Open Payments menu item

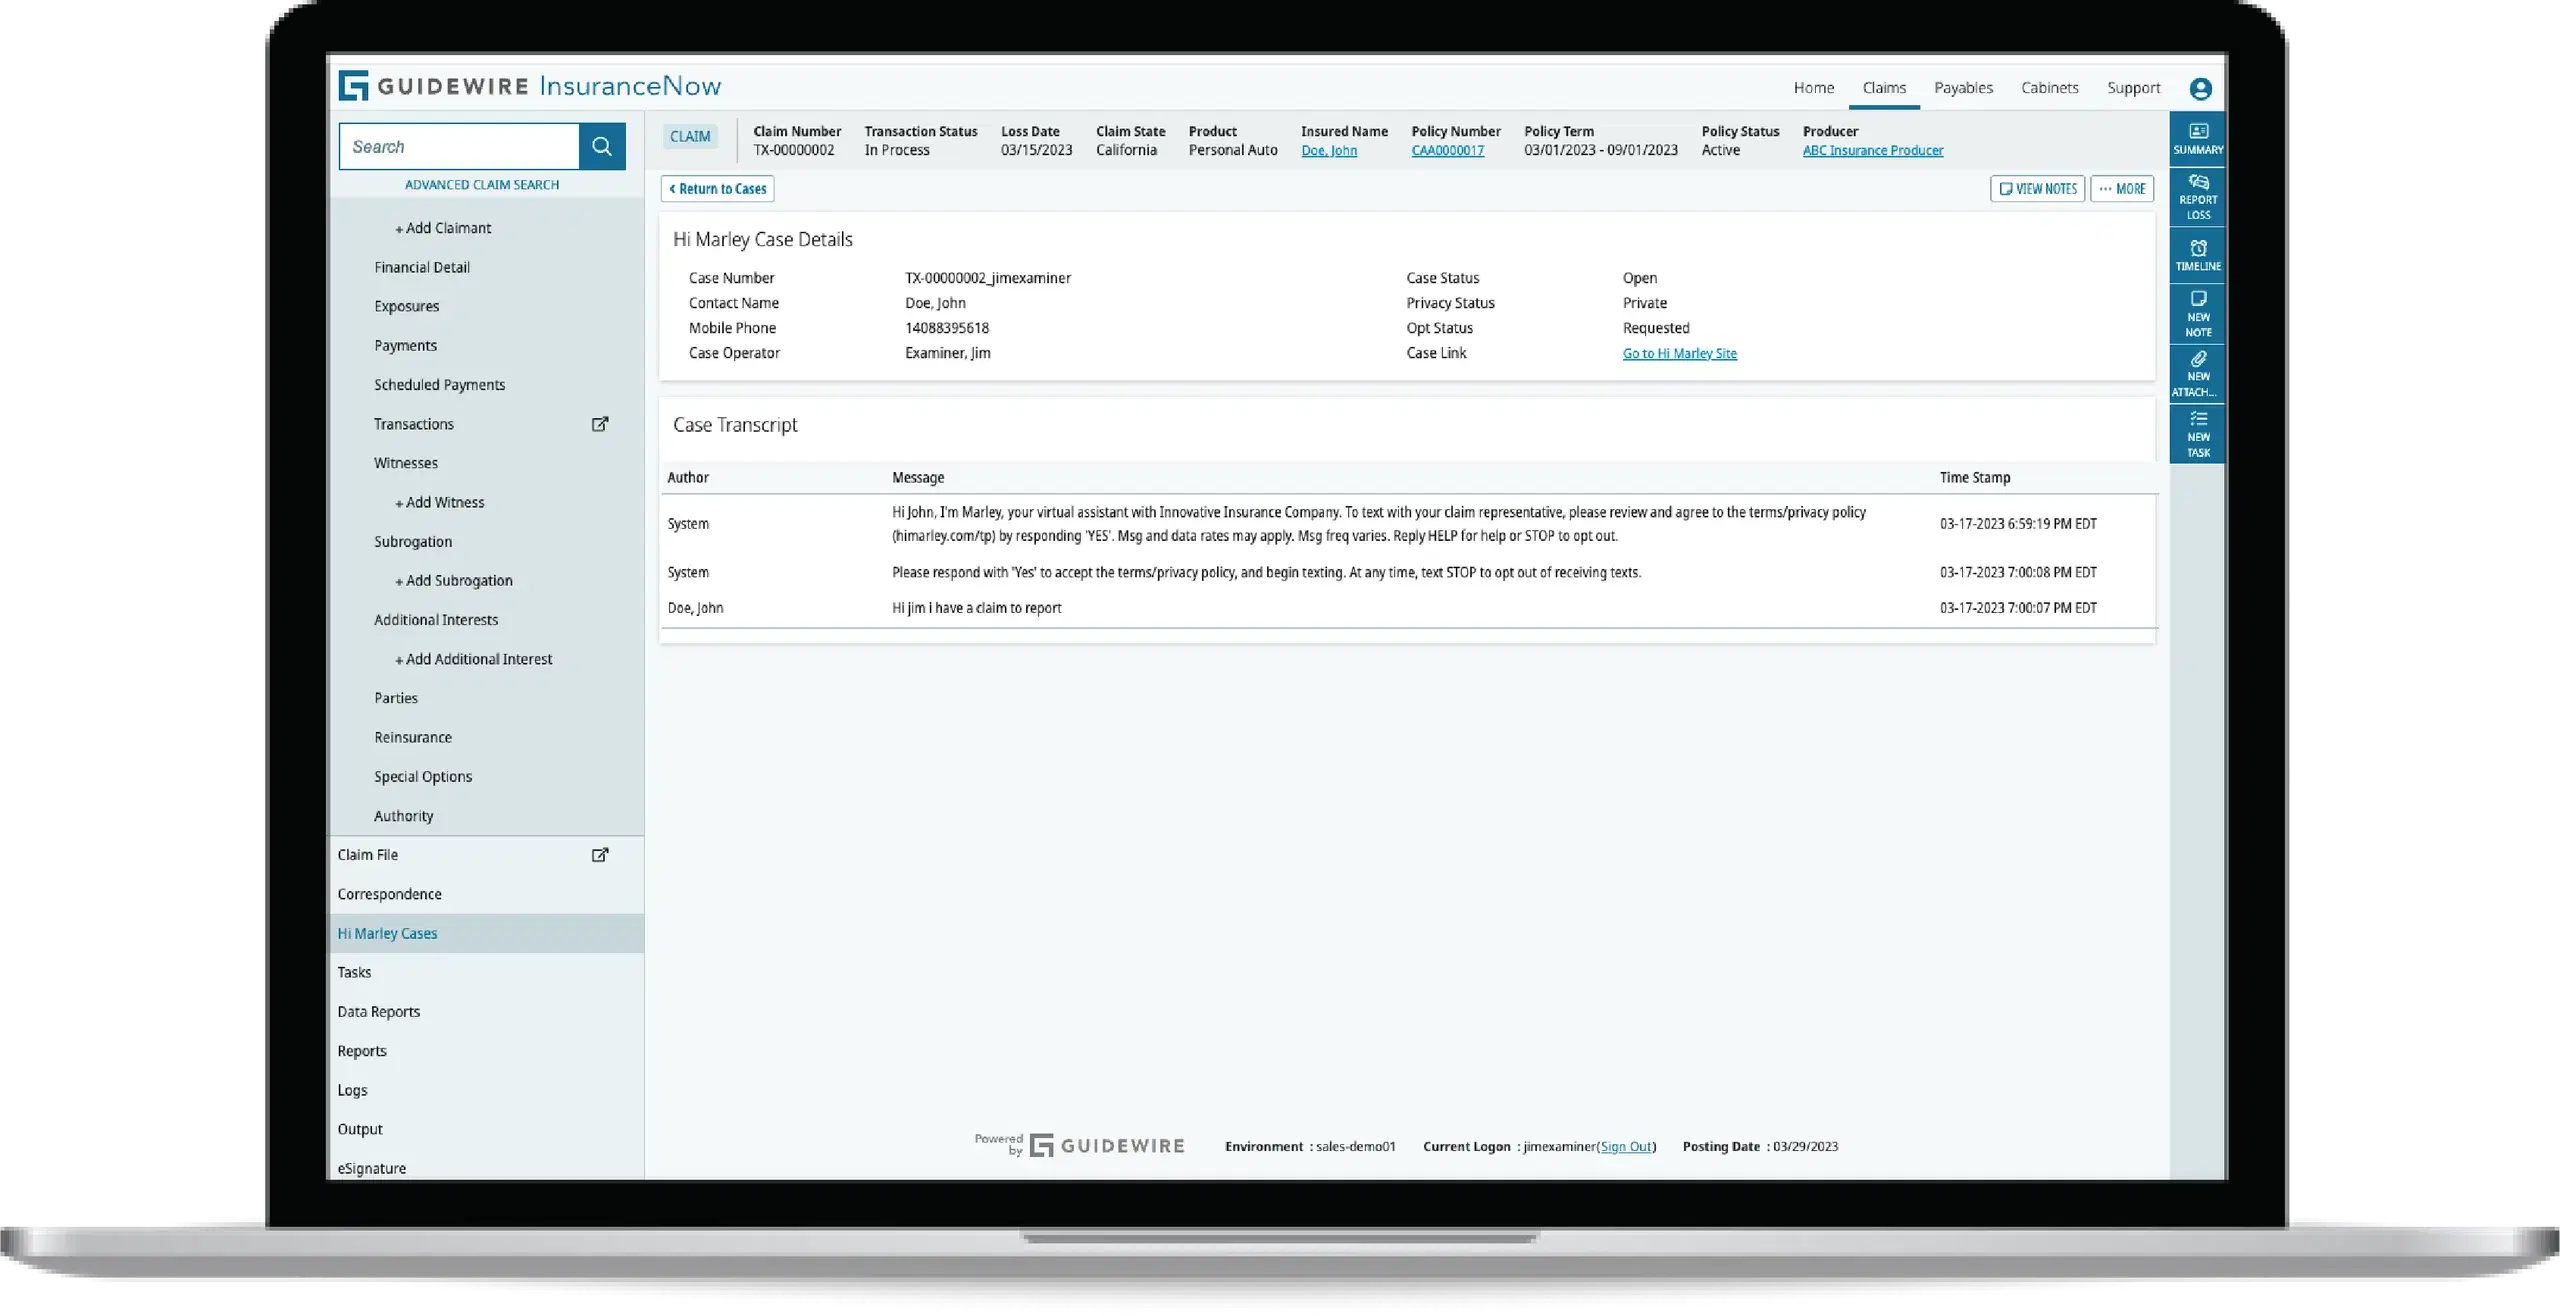(405, 345)
